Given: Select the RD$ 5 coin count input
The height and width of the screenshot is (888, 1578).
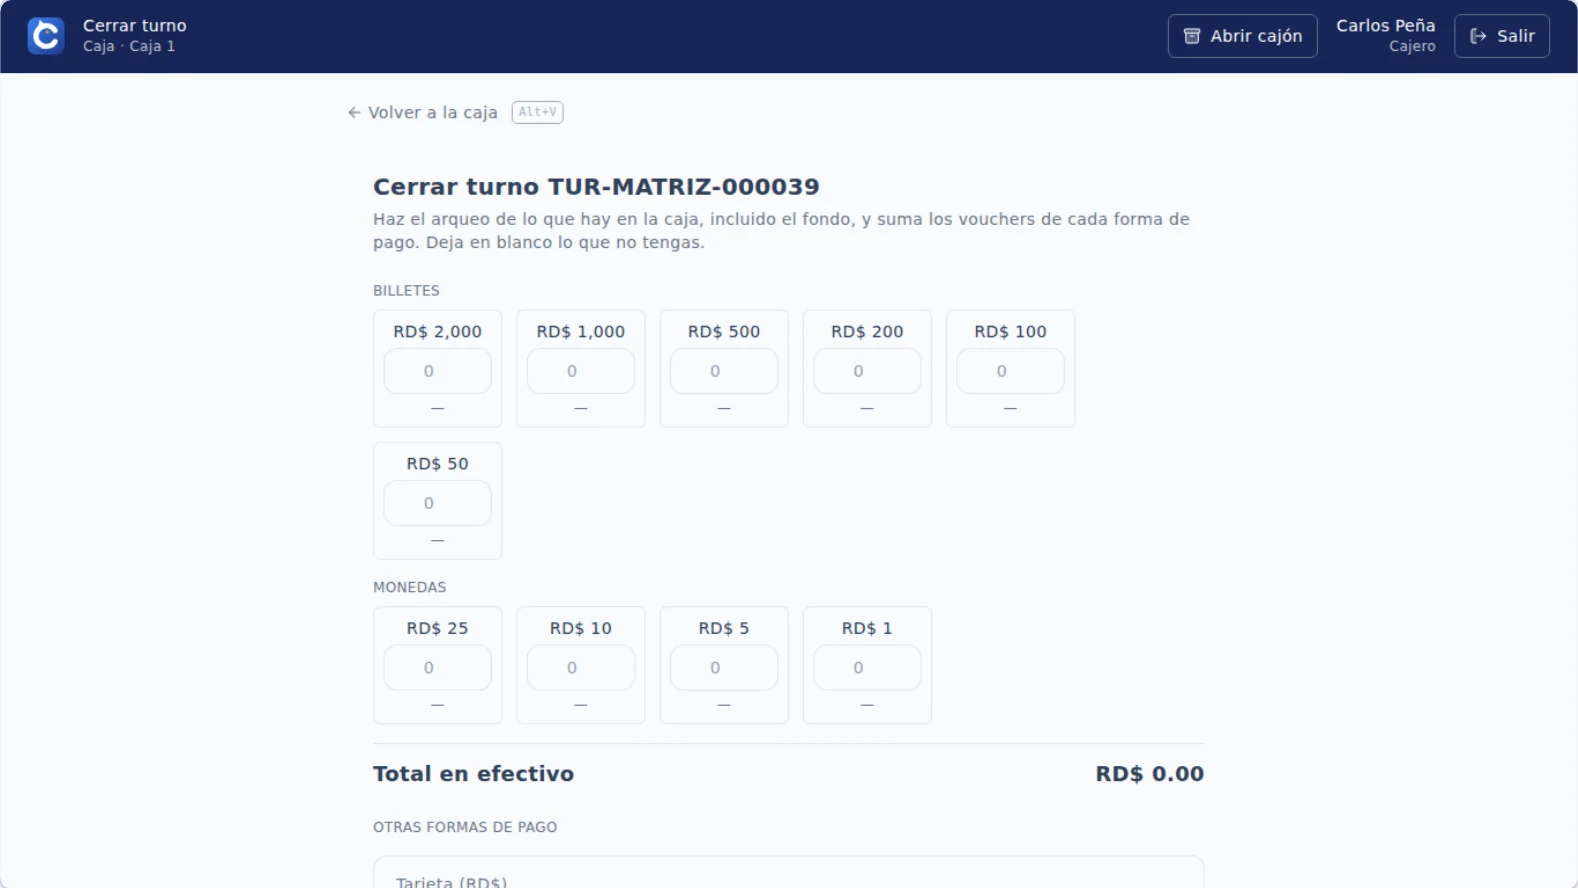Looking at the screenshot, I should [x=724, y=668].
